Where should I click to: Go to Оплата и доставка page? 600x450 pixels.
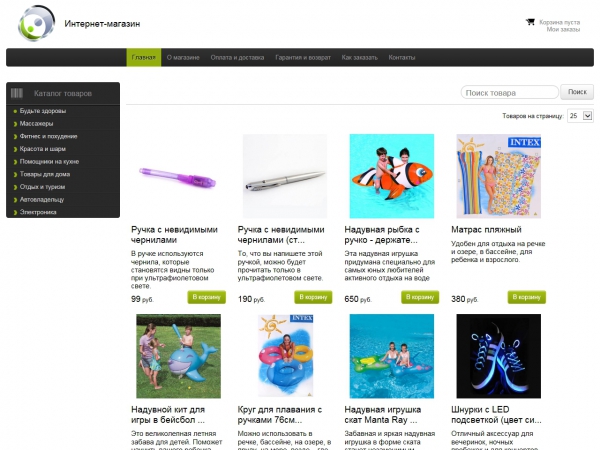tap(237, 57)
